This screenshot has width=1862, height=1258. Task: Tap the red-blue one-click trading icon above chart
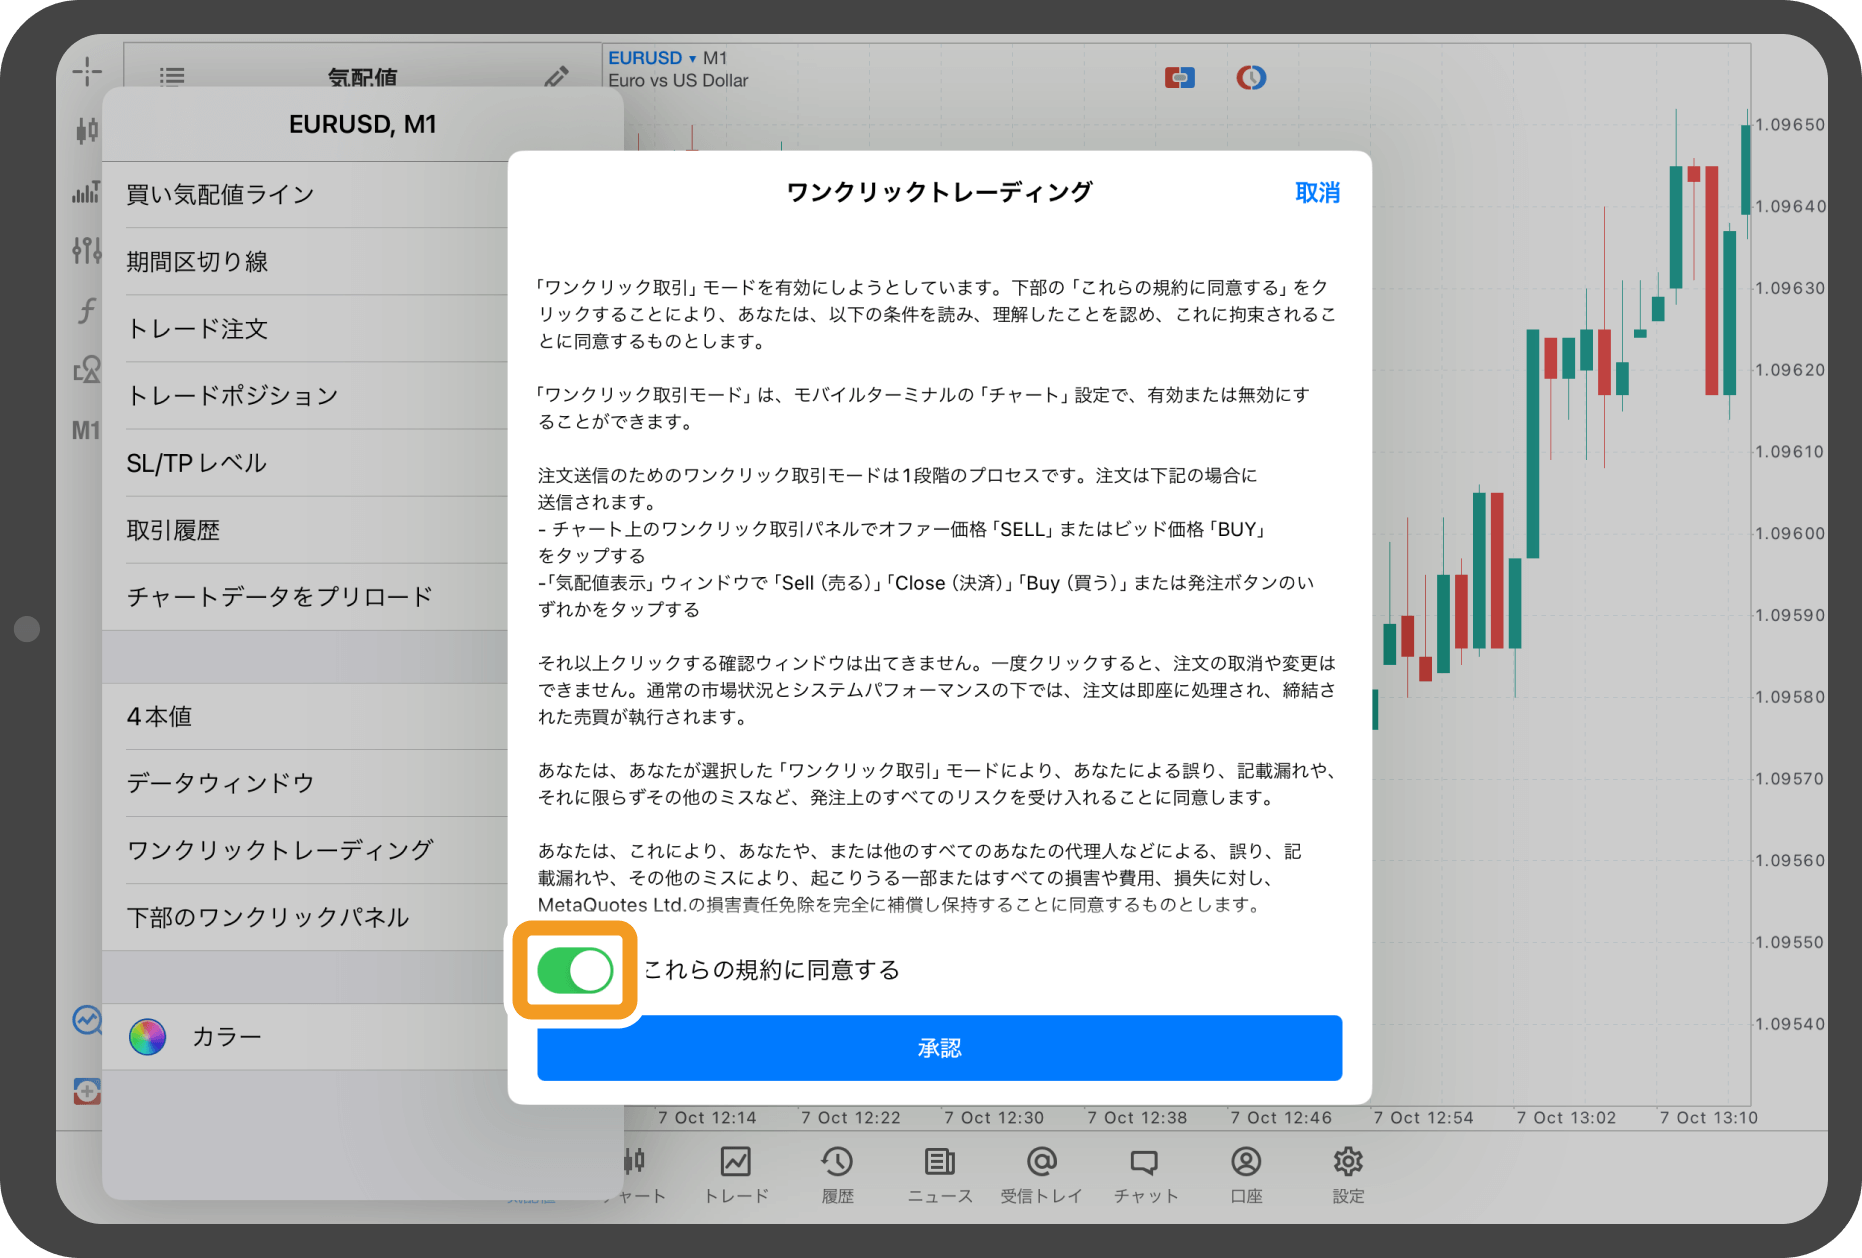point(1180,77)
